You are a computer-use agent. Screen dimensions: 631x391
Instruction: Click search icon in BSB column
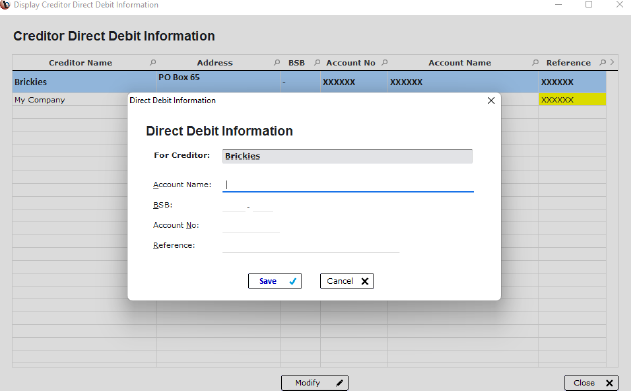(x=317, y=63)
